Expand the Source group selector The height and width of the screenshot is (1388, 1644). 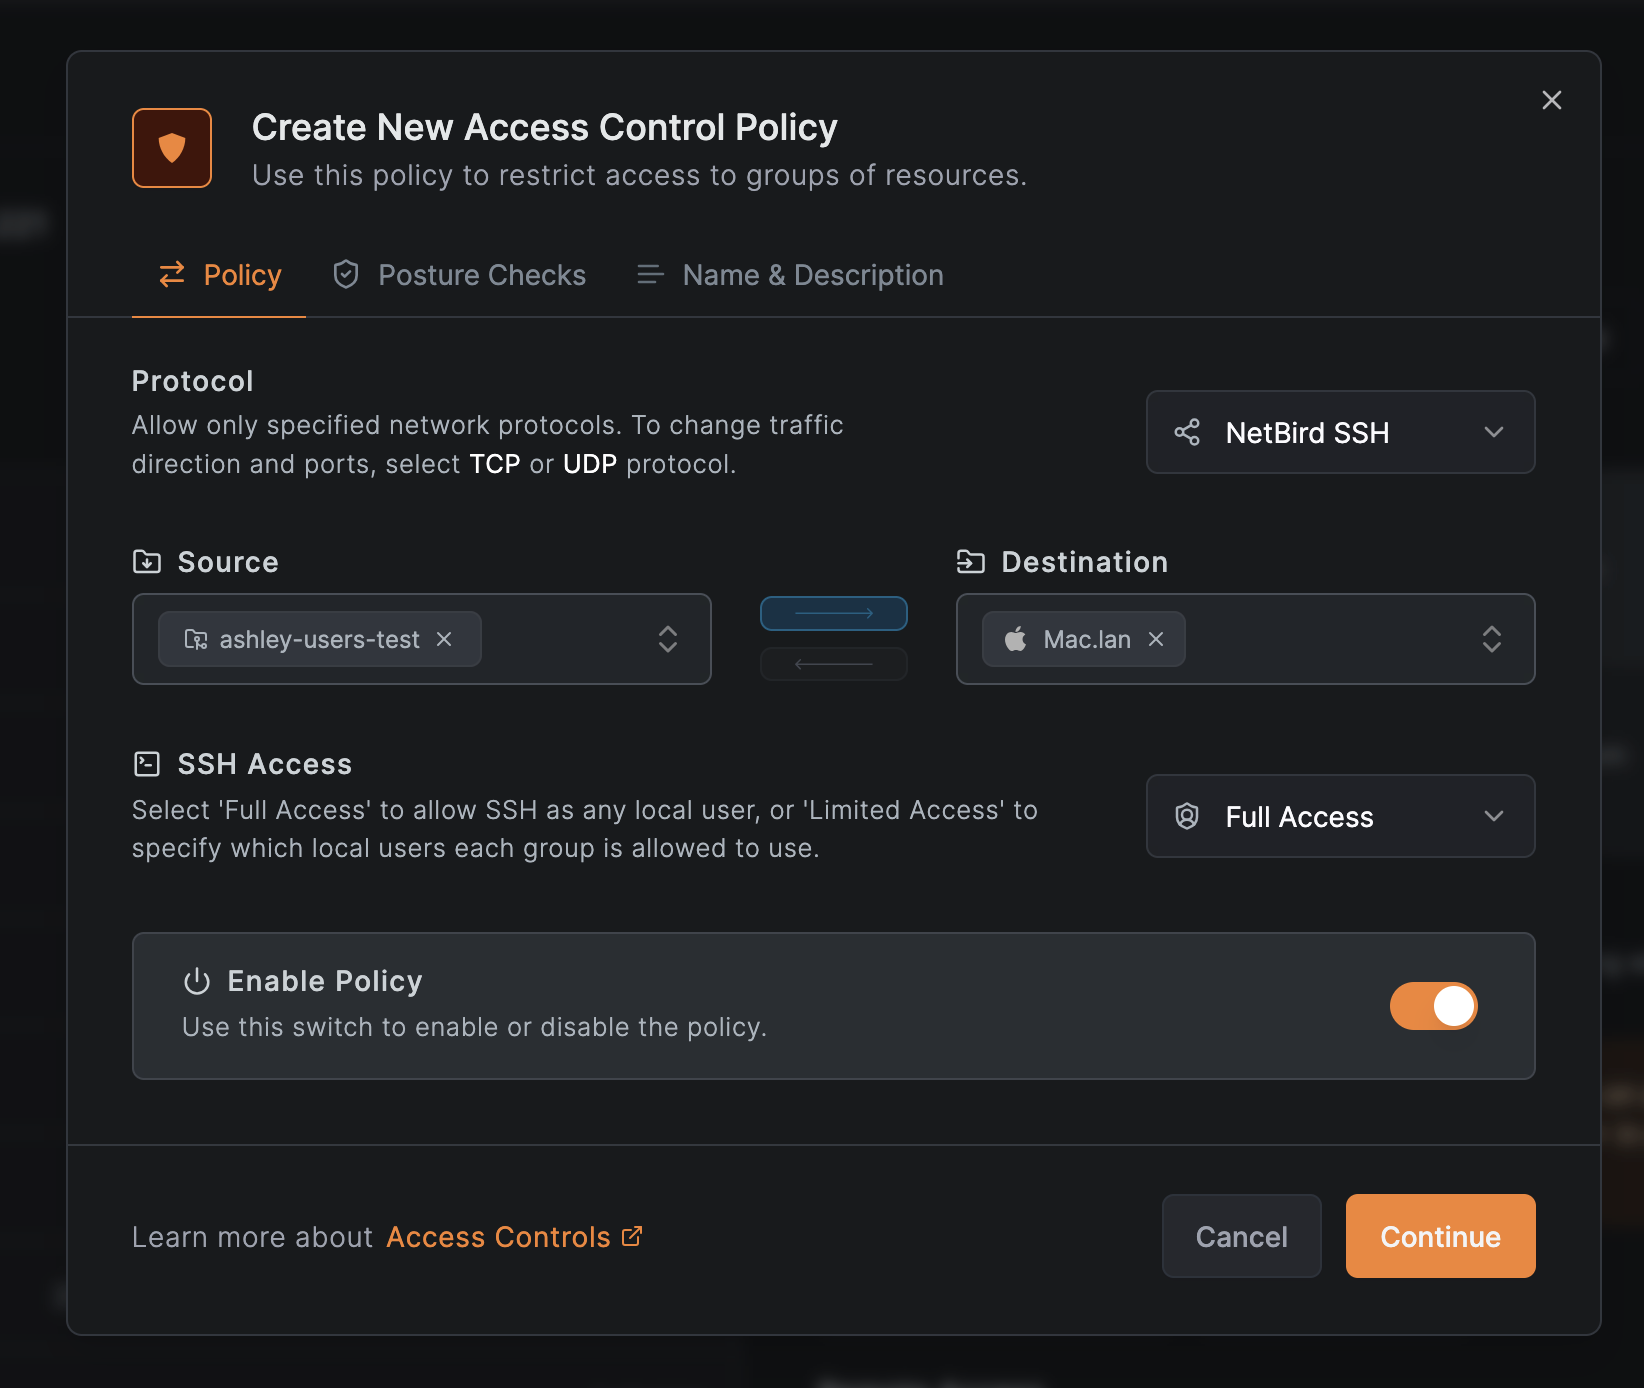(x=667, y=639)
